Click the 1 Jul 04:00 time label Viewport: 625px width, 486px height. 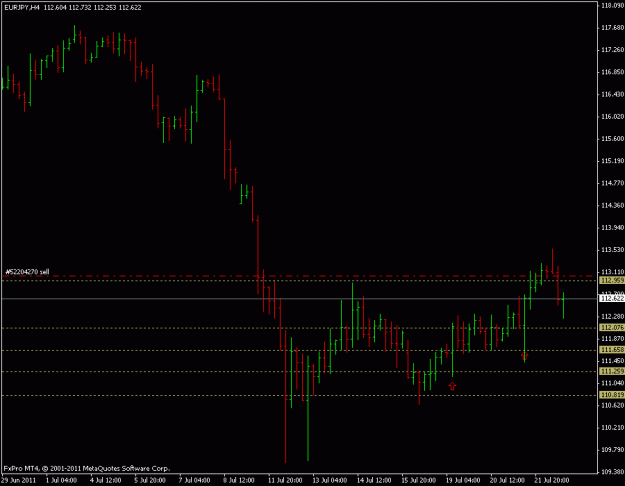pos(61,480)
